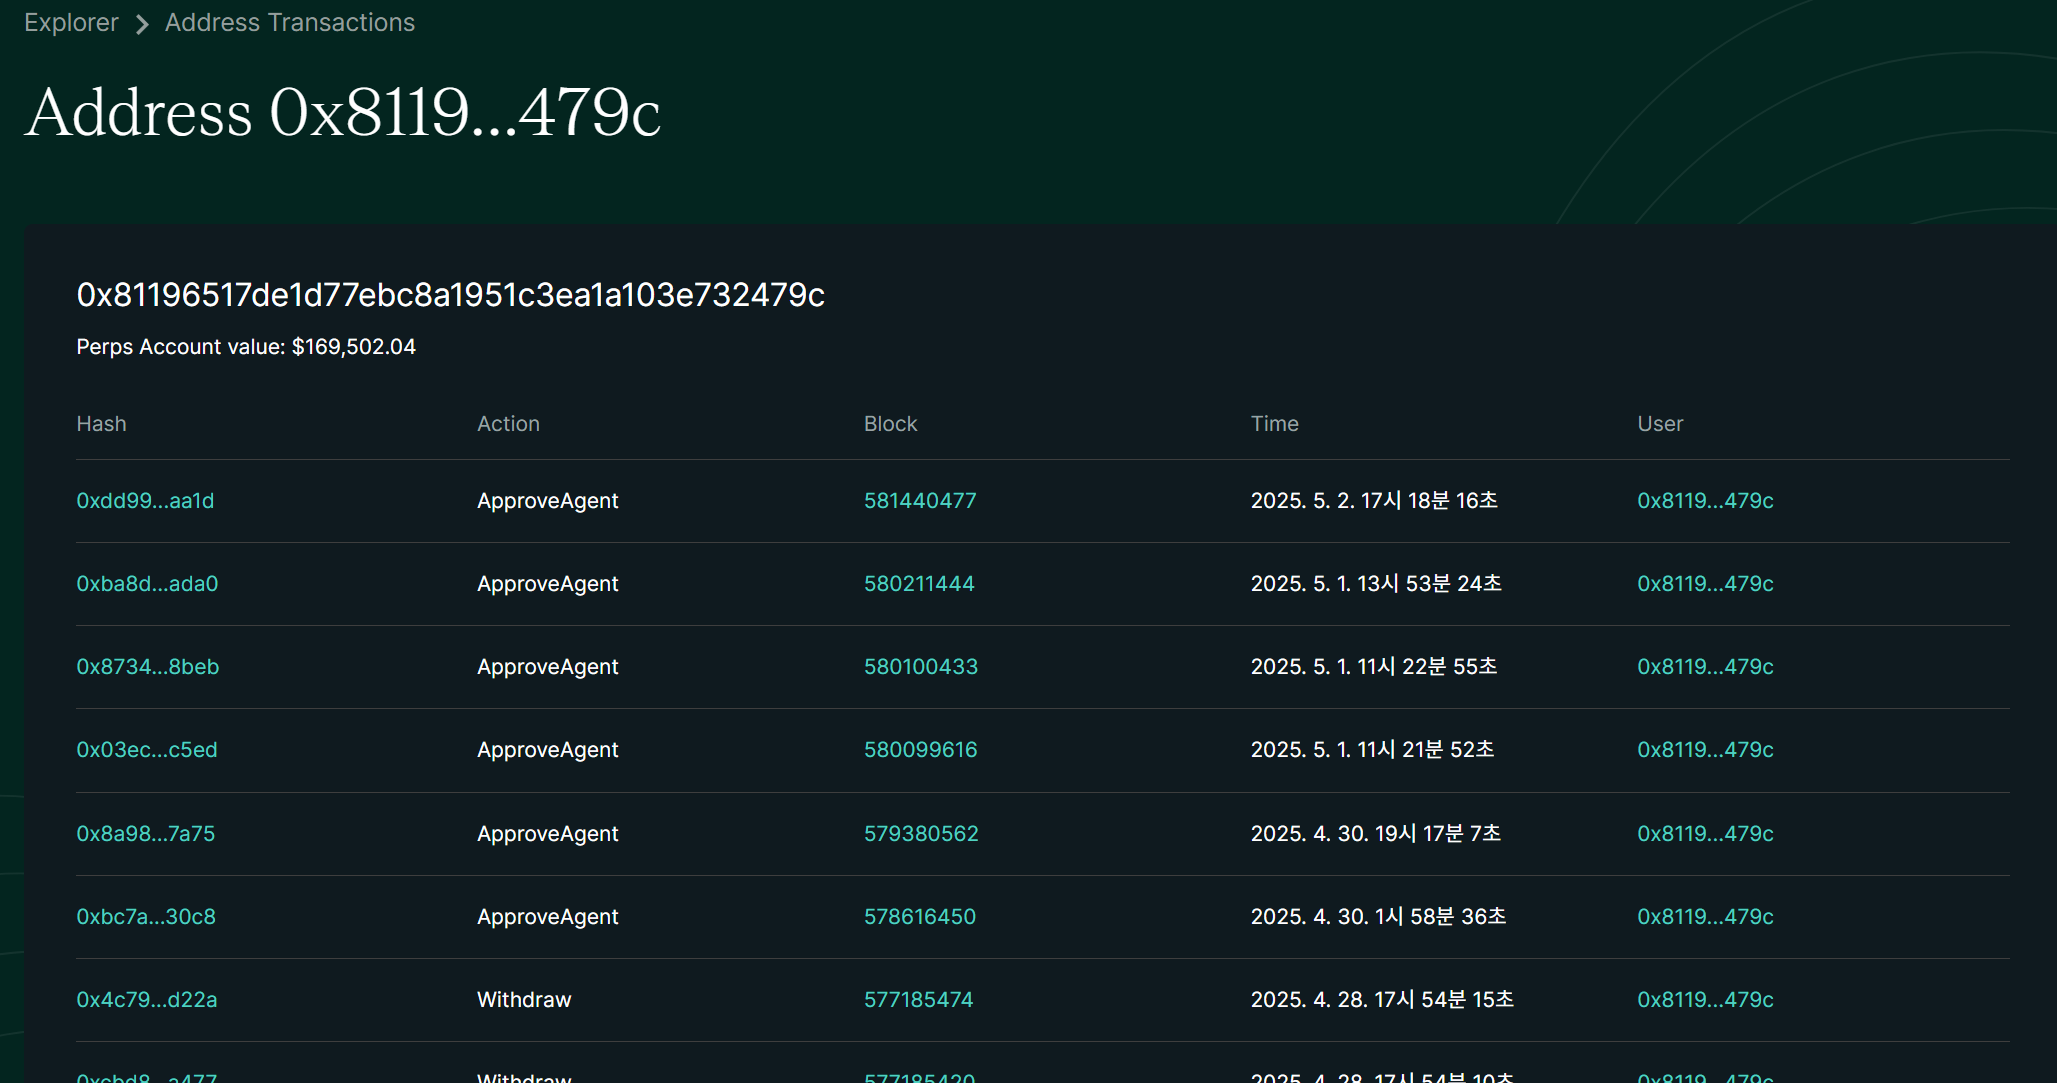Viewport: 2057px width, 1083px height.
Task: Open transaction hash 0xbc7a...30c8
Action: tap(145, 916)
